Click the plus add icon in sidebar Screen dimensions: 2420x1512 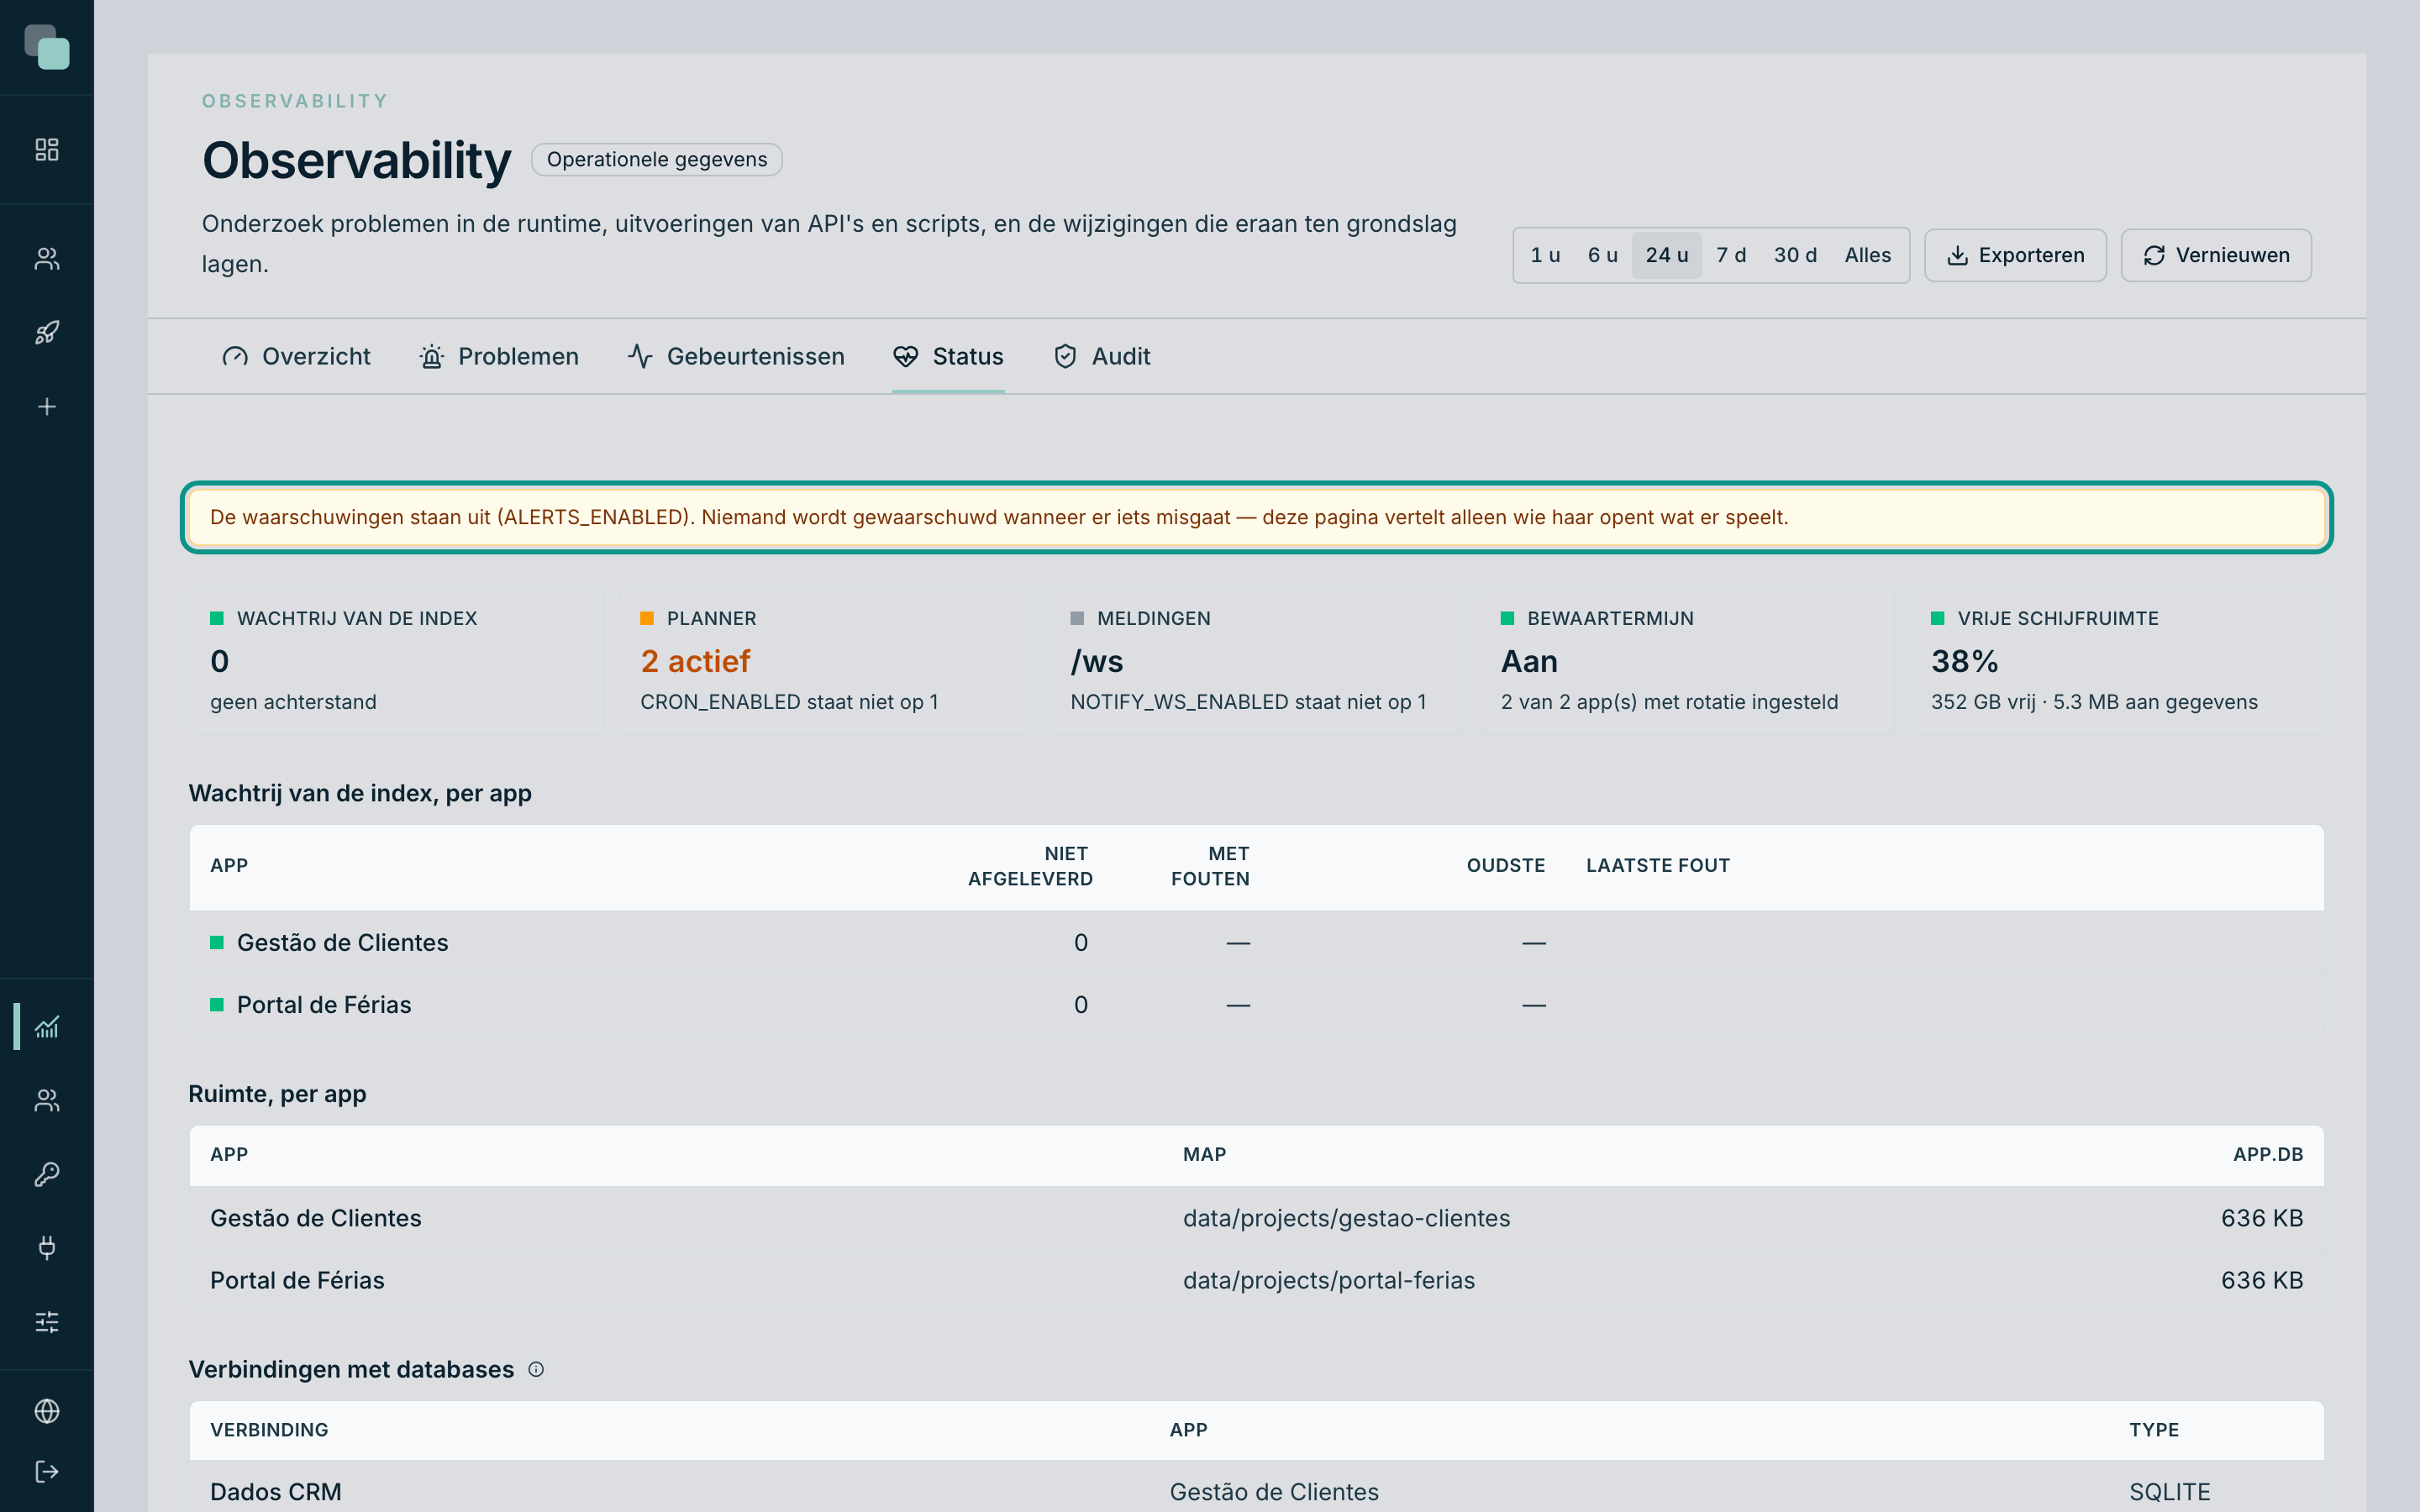pyautogui.click(x=47, y=406)
